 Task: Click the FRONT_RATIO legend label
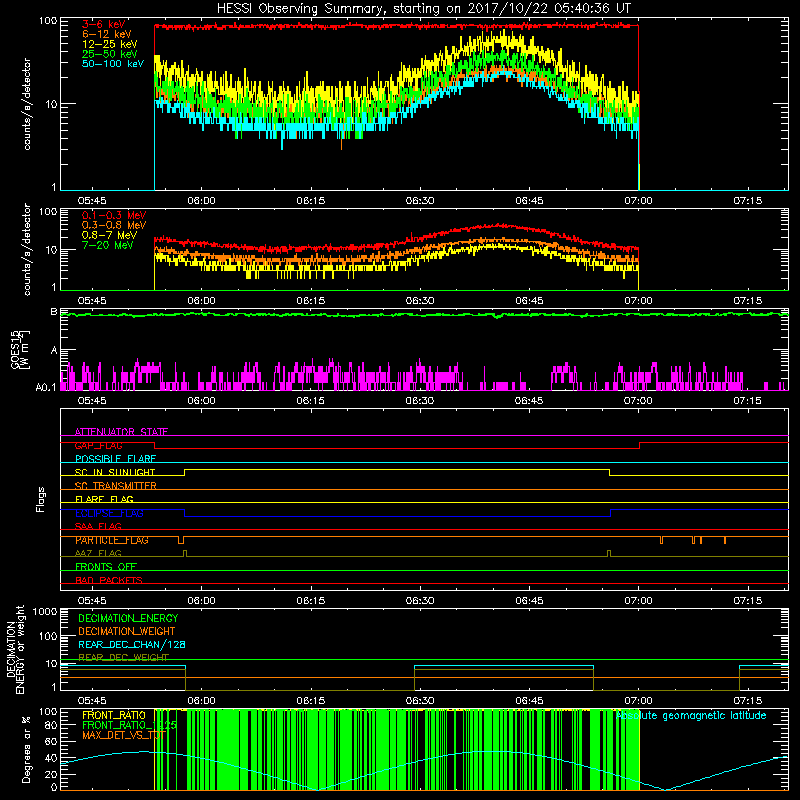(x=114, y=715)
